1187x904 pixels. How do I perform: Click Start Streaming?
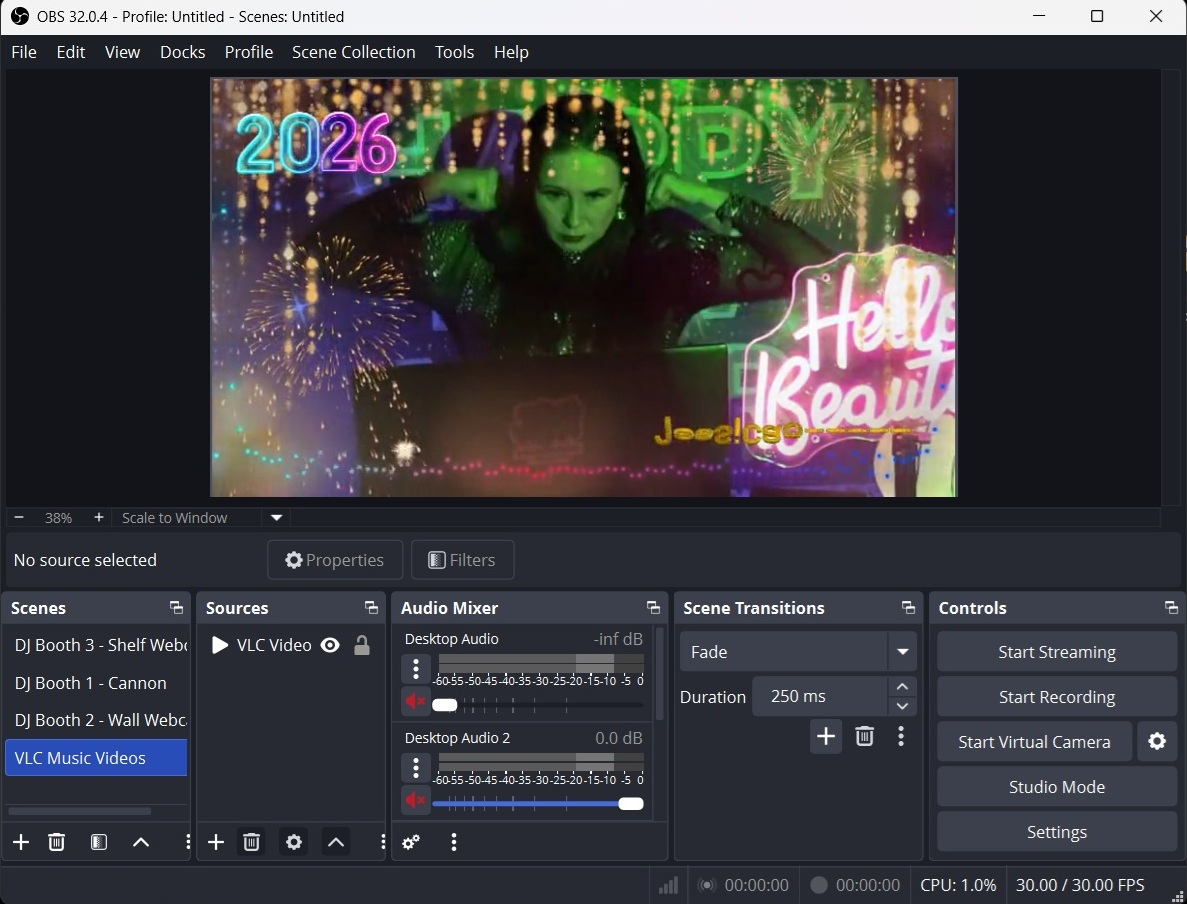(x=1056, y=651)
